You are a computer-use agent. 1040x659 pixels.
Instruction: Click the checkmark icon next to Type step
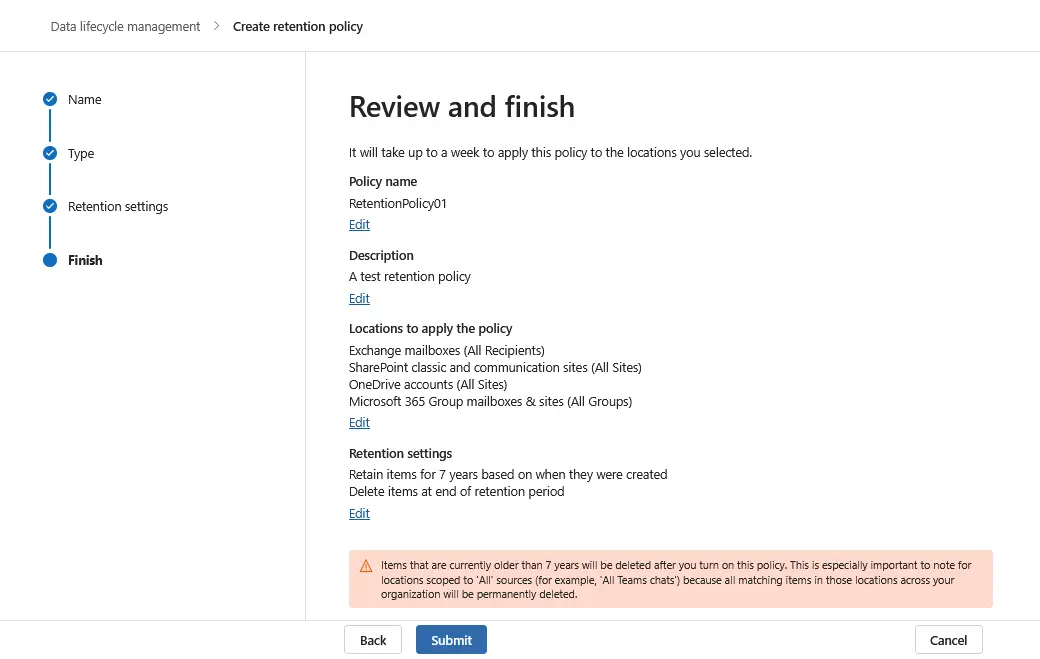click(x=50, y=153)
